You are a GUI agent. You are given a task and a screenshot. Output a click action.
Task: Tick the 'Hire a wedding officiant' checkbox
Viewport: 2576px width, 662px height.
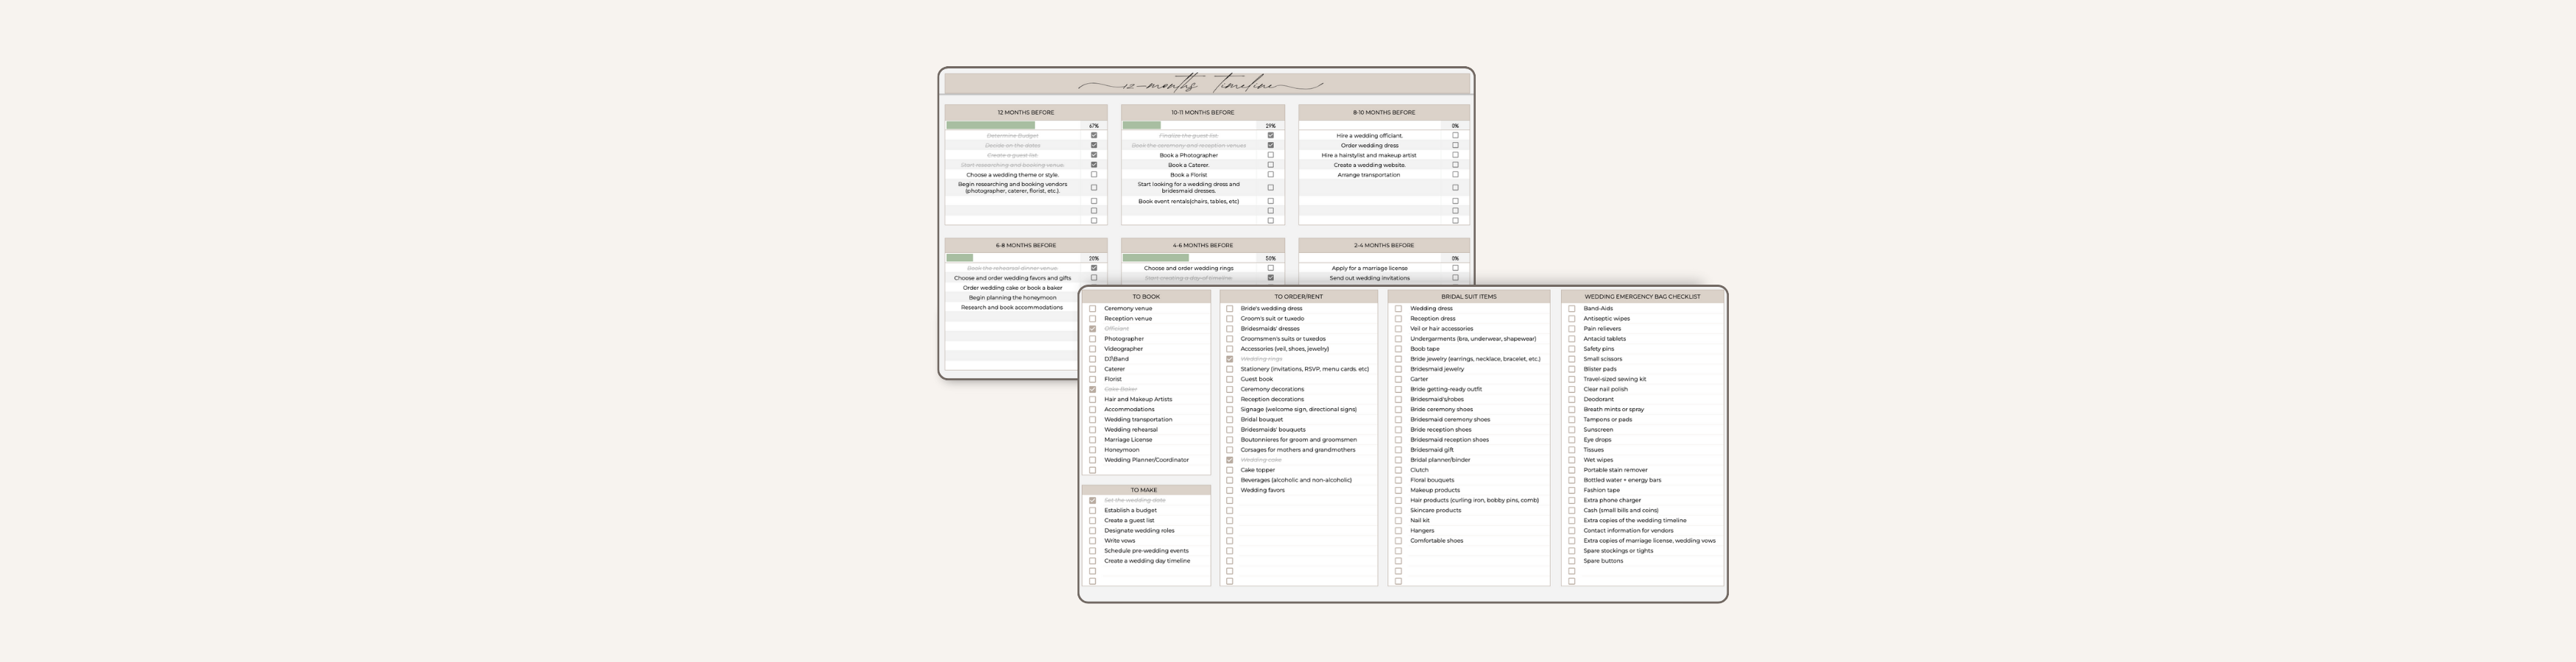click(1455, 135)
